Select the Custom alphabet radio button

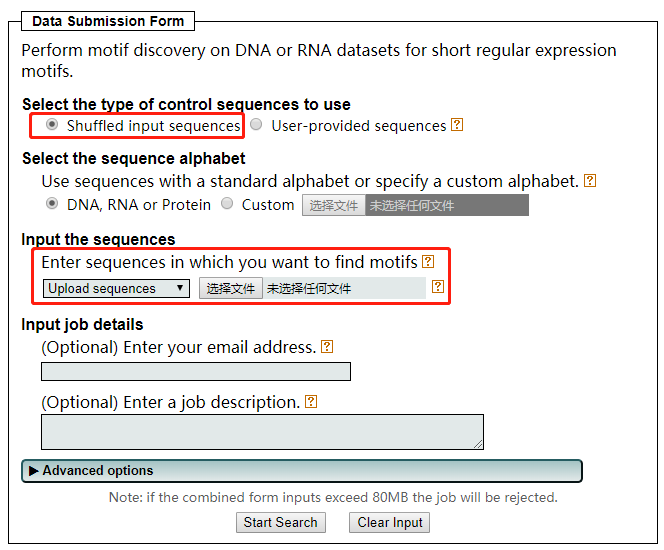(x=227, y=204)
